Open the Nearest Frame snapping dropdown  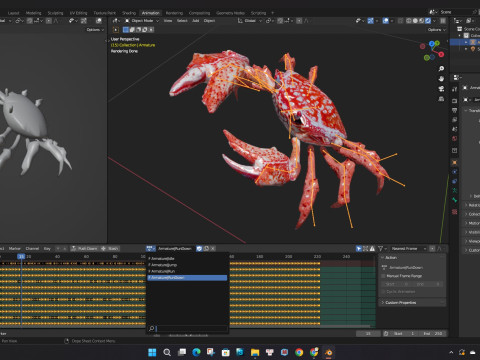pos(409,249)
